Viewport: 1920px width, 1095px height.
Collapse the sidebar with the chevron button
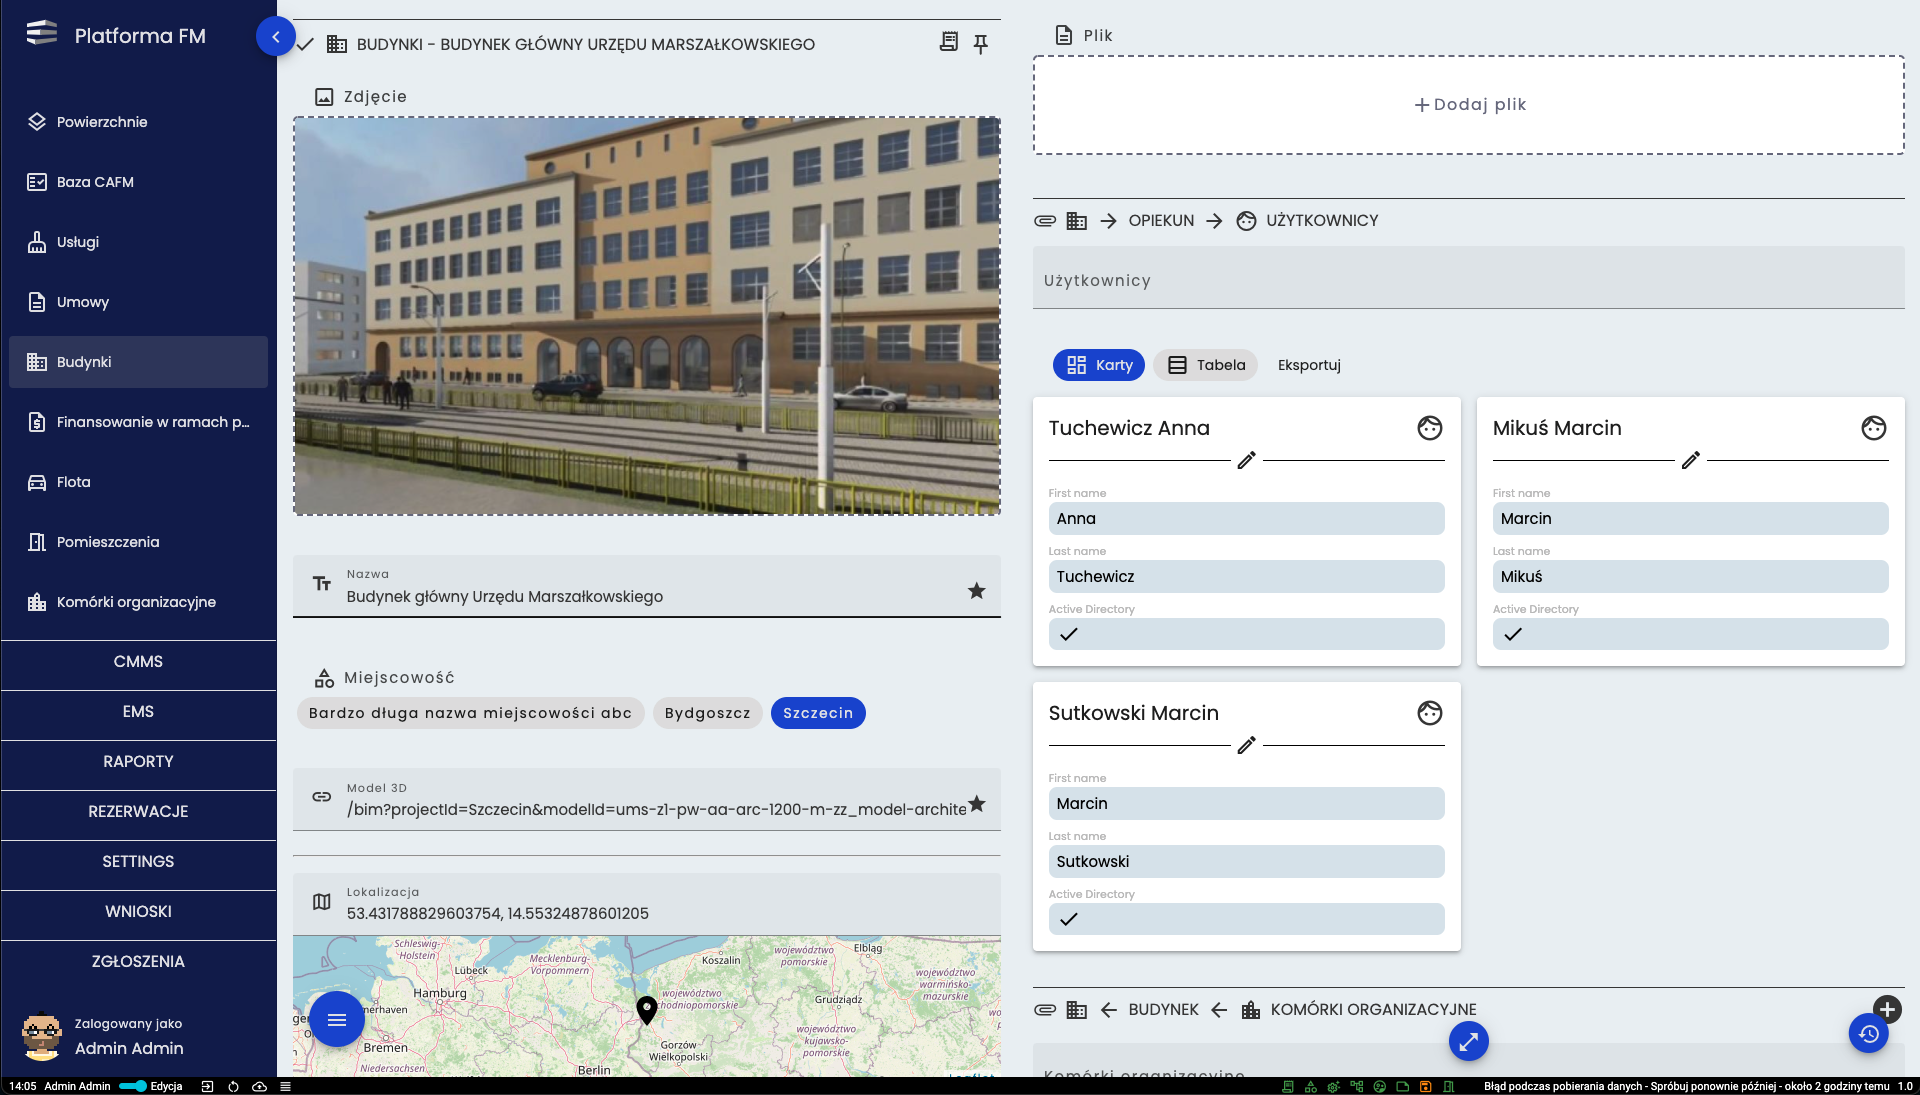pos(276,36)
